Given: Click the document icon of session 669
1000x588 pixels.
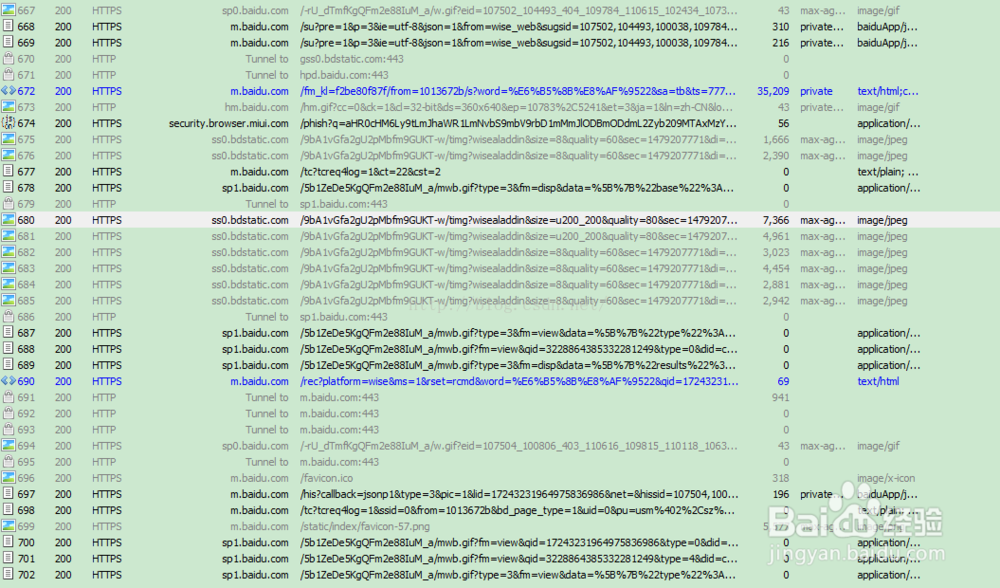Looking at the screenshot, I should tap(8, 42).
